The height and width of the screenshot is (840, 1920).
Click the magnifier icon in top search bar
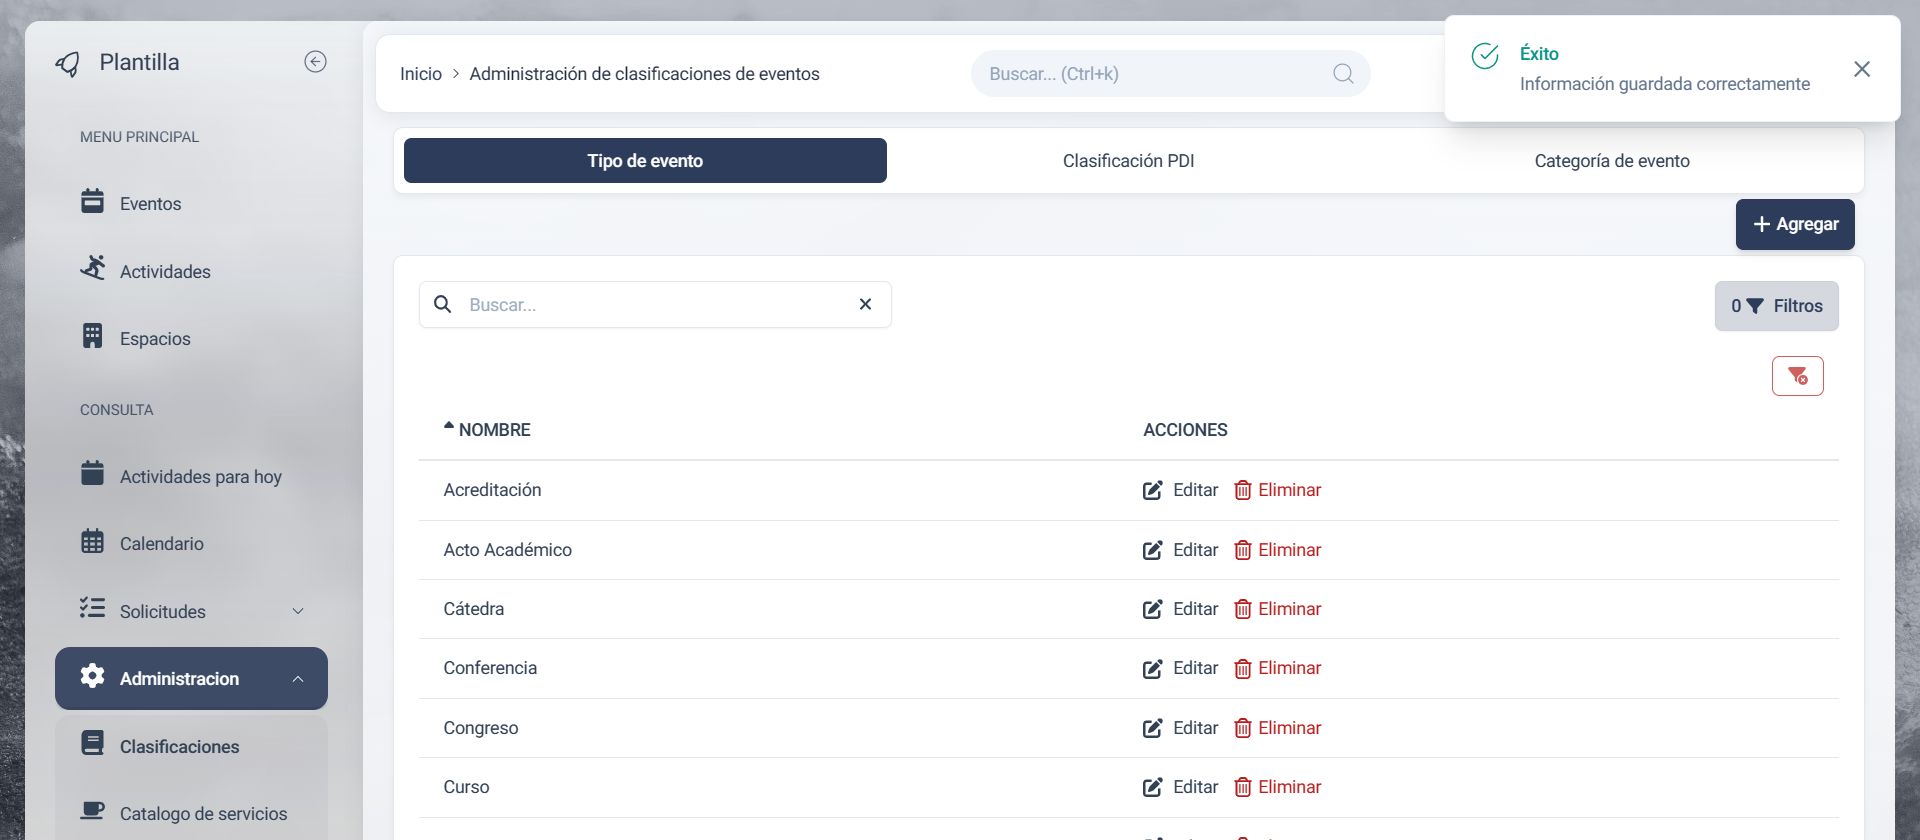pos(1343,74)
